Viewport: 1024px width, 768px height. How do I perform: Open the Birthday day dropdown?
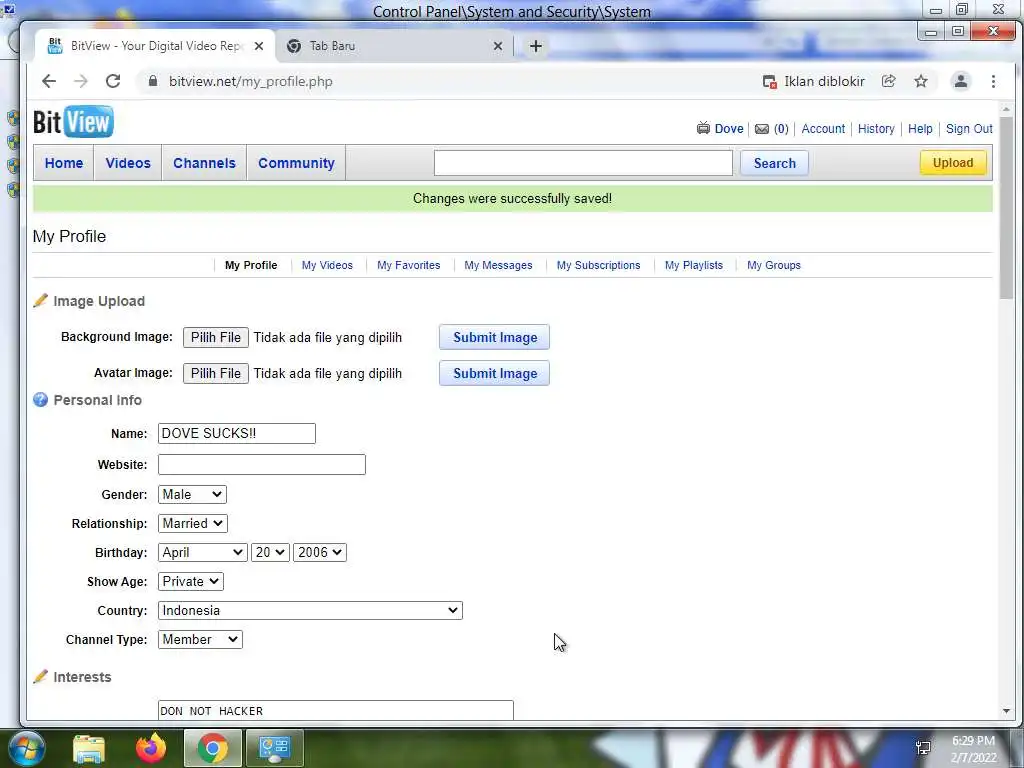(x=270, y=552)
